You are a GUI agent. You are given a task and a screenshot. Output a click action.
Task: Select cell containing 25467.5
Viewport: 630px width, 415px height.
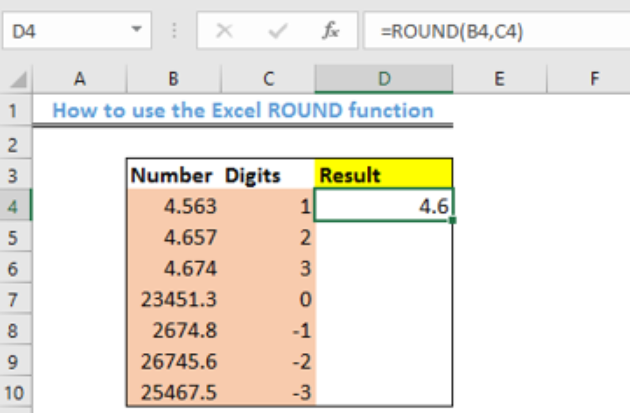pos(174,392)
